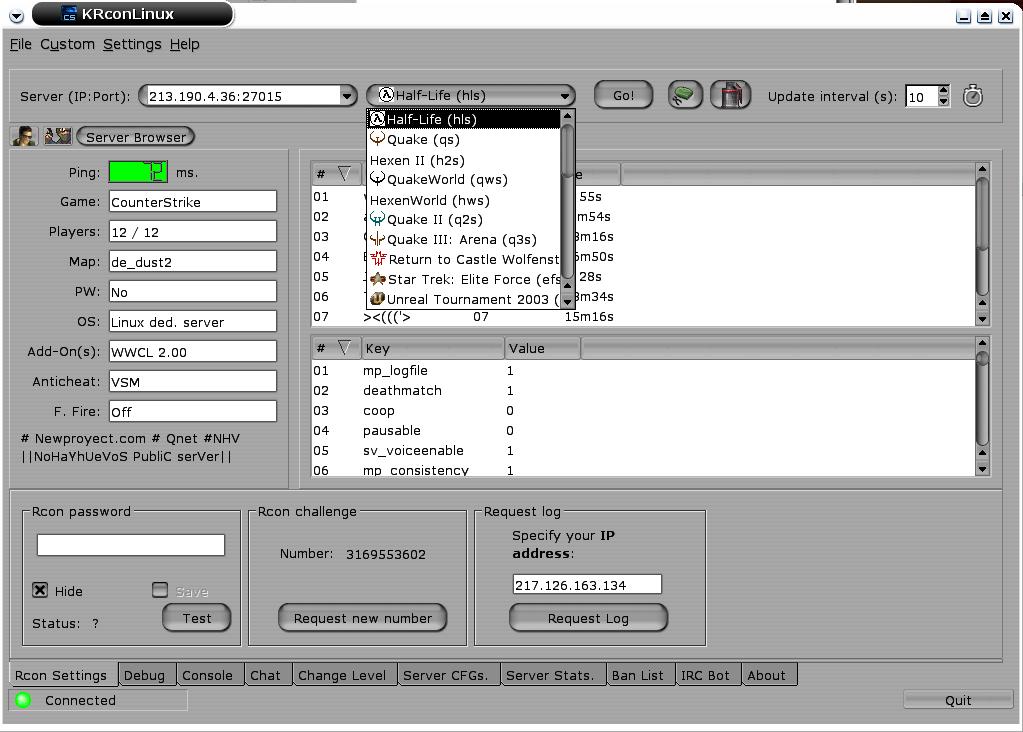The width and height of the screenshot is (1023, 732).
Task: Click the green network connect icon
Action: [685, 95]
